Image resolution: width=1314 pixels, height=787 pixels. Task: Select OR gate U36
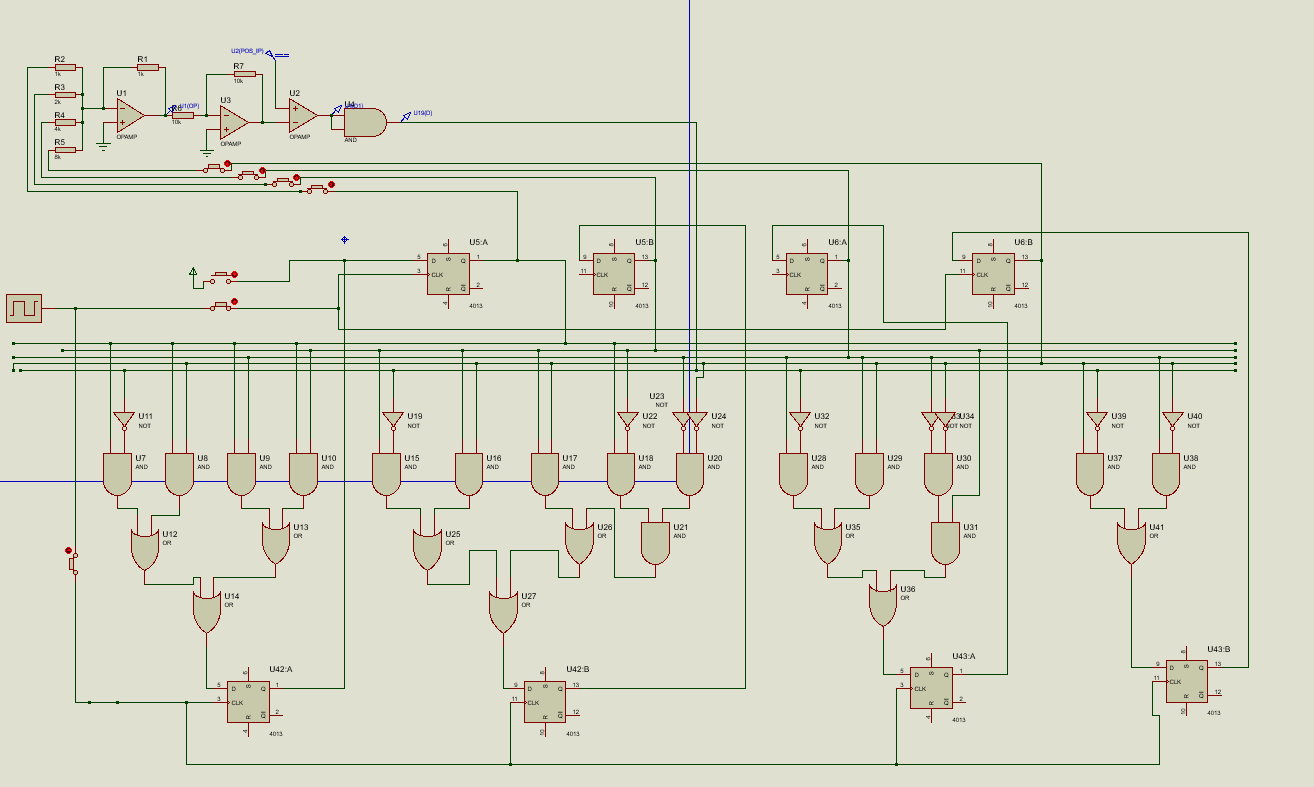tap(882, 605)
